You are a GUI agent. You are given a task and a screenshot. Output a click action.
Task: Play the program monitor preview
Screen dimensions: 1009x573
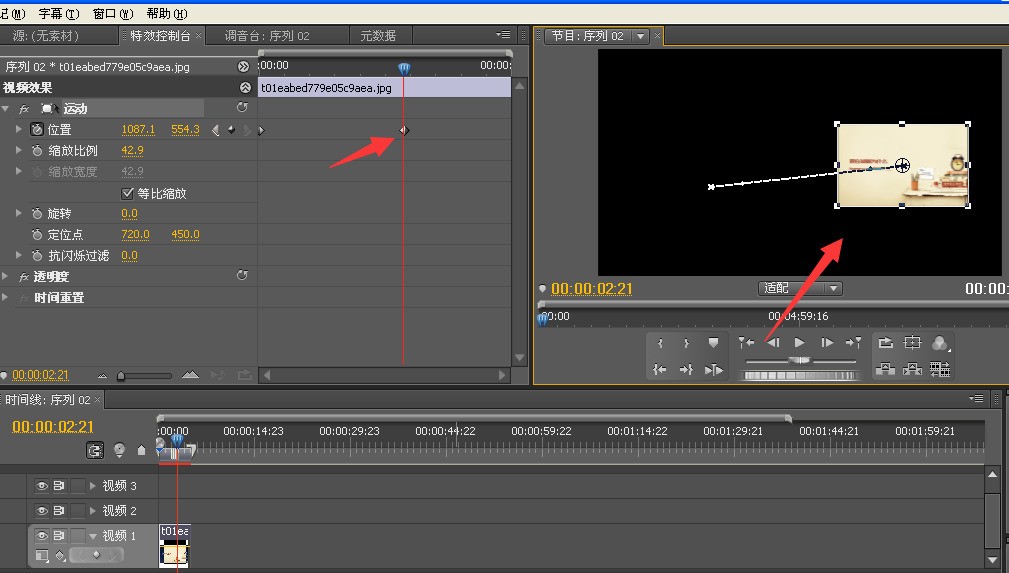coord(799,343)
